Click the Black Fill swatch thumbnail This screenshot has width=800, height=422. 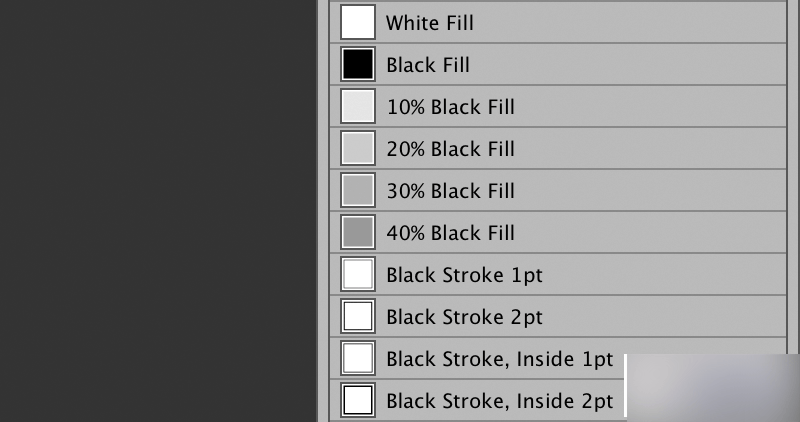(x=358, y=65)
